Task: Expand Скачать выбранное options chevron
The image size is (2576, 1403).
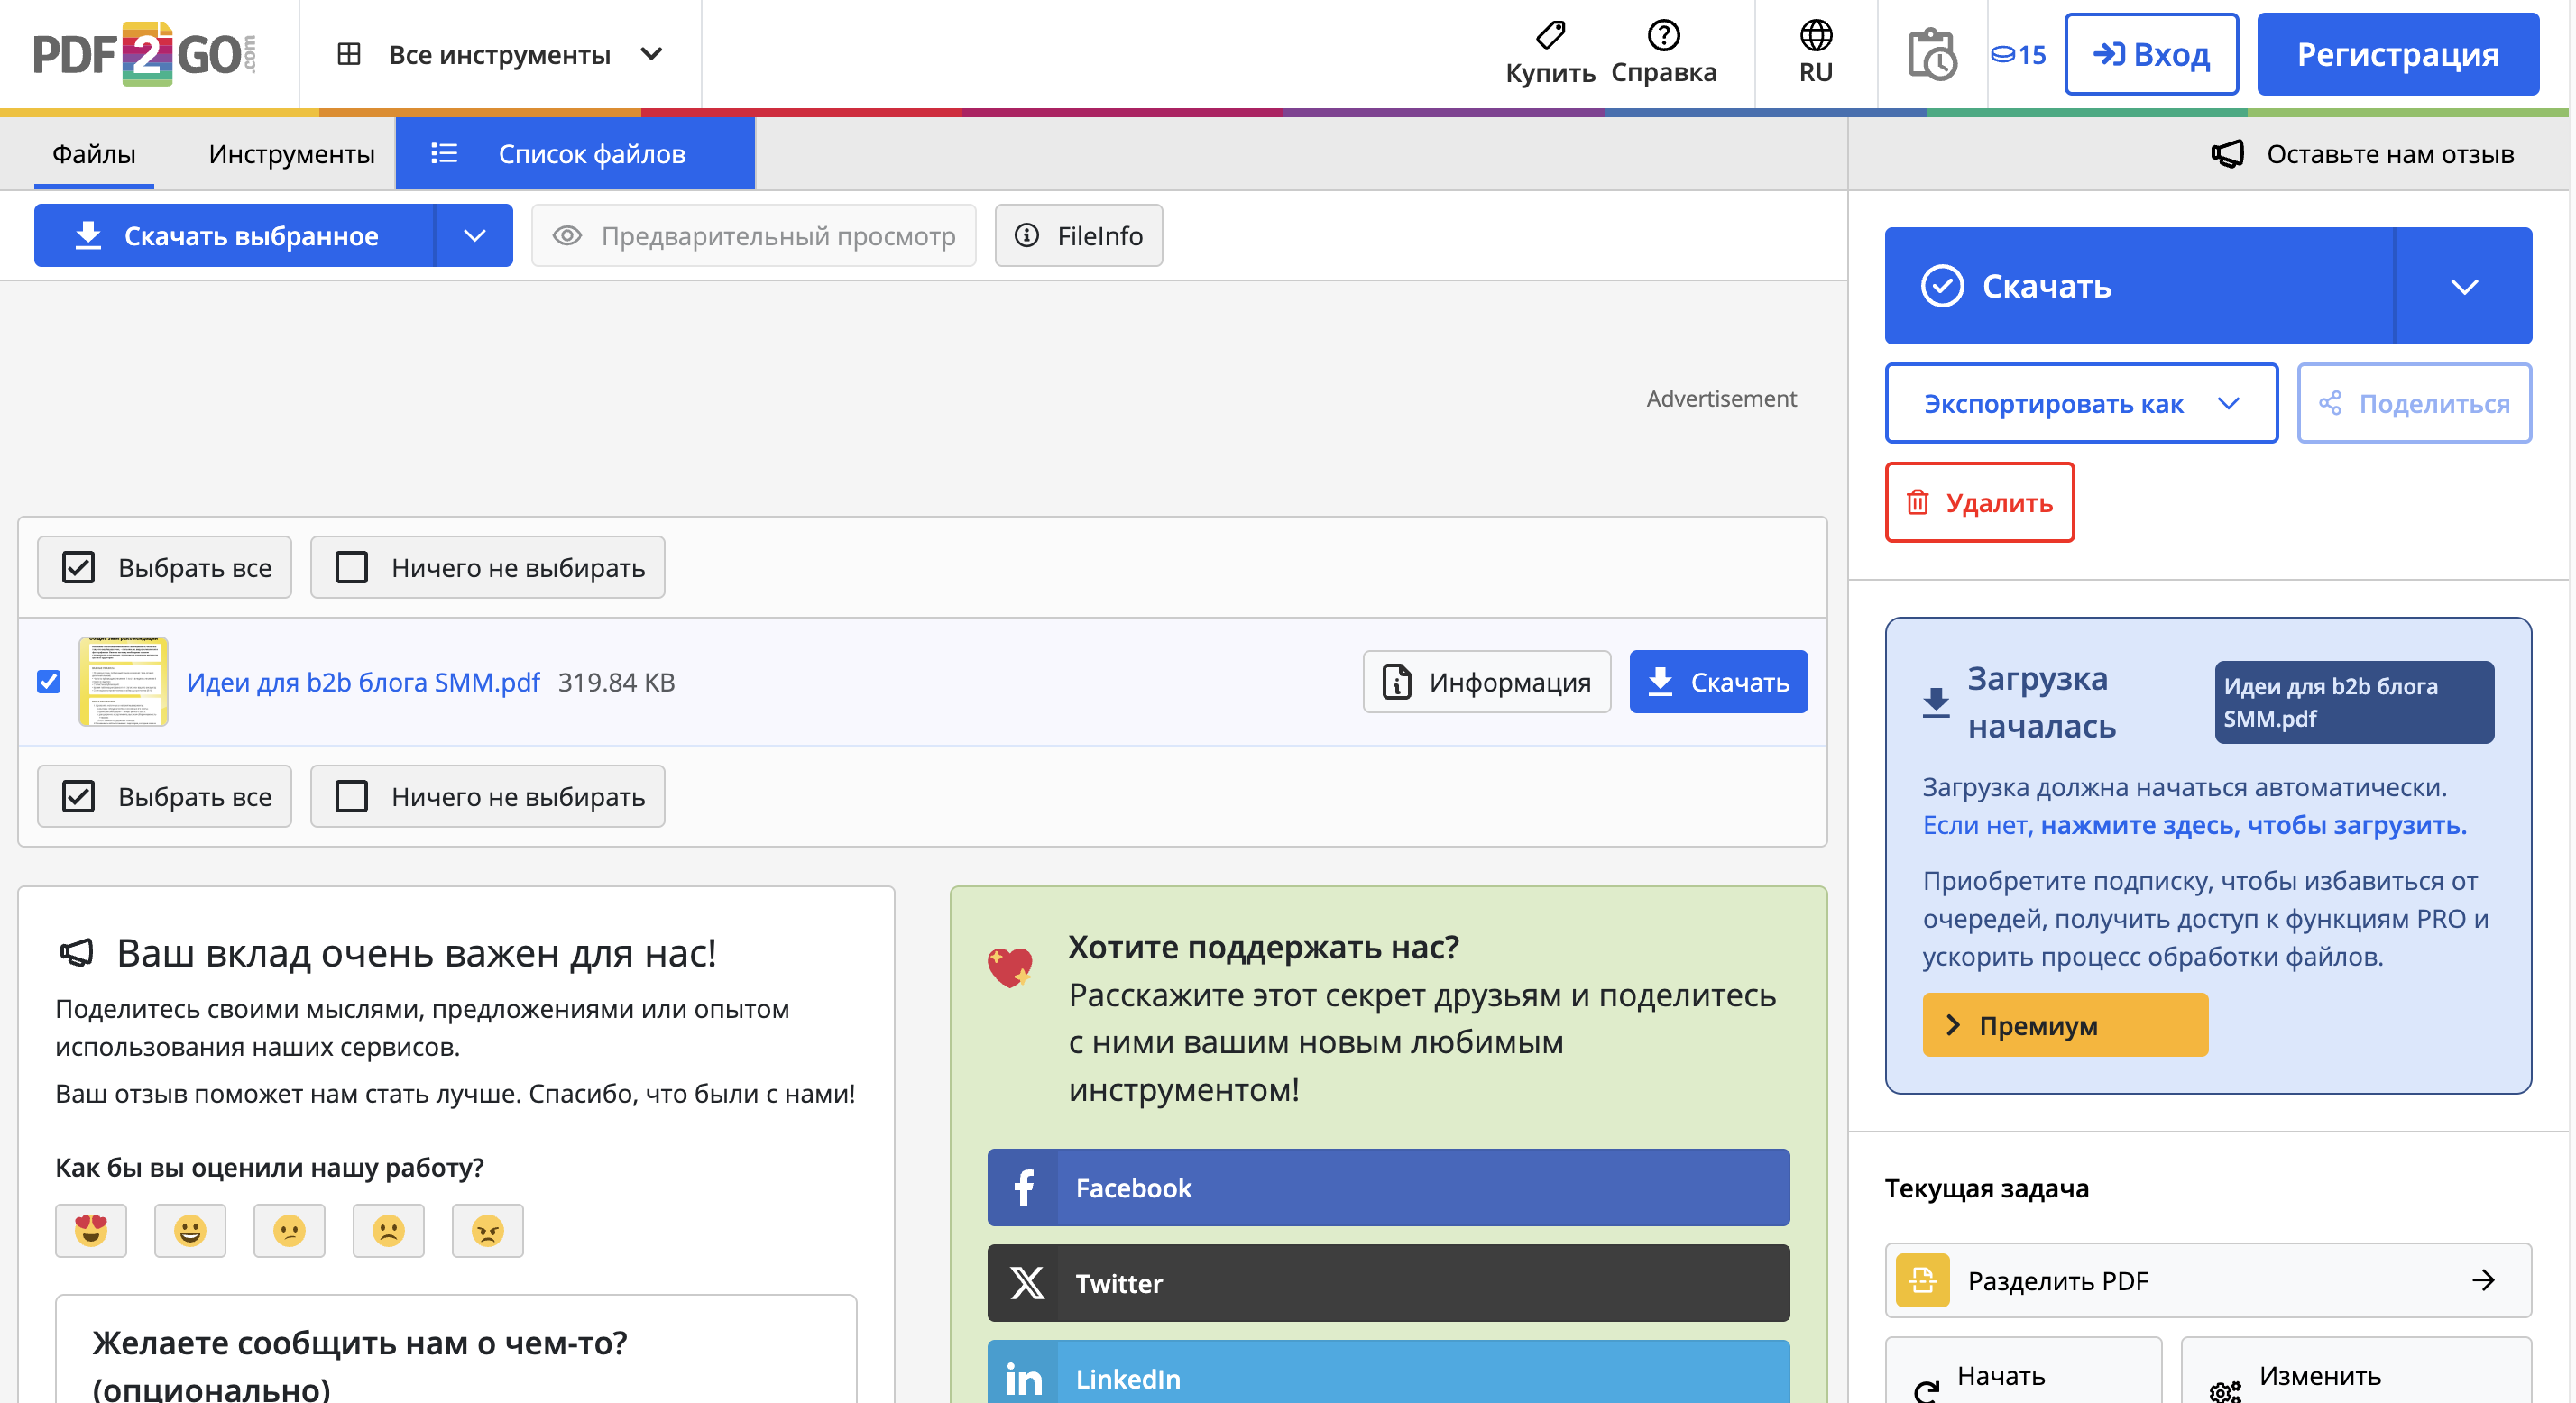Action: (474, 235)
